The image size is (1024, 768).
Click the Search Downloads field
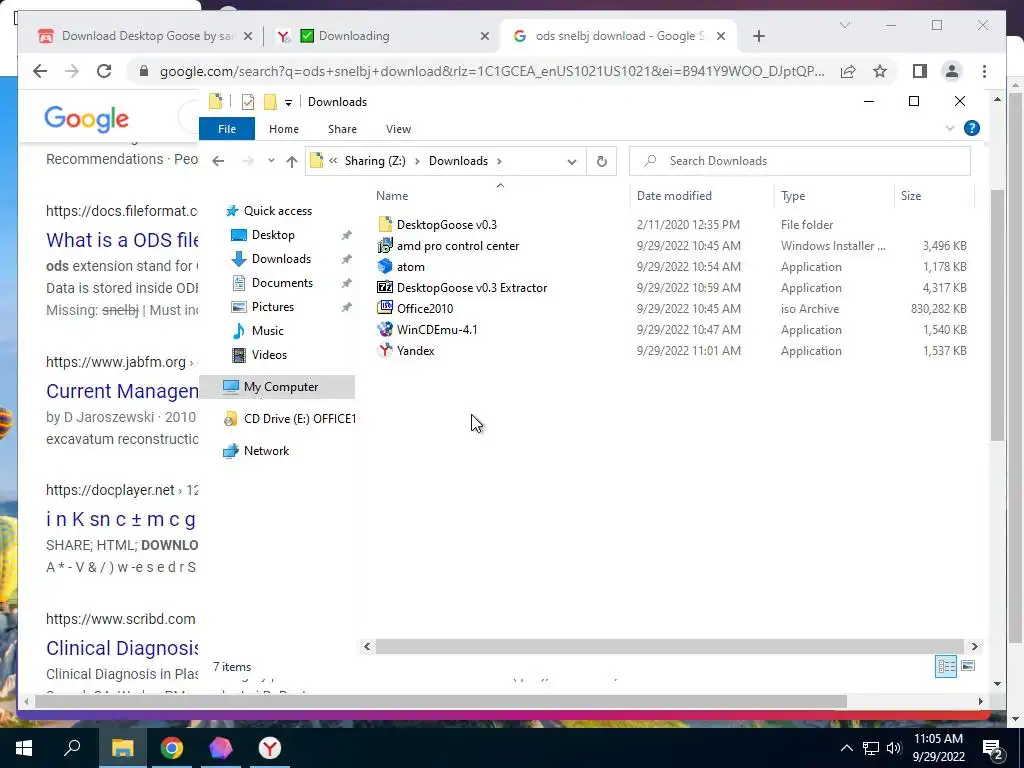click(x=799, y=161)
